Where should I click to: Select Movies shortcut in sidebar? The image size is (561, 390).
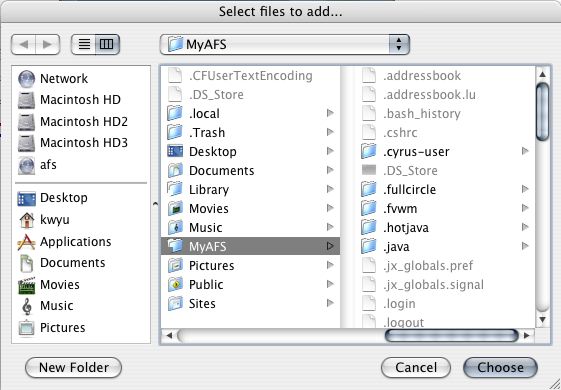[49, 285]
